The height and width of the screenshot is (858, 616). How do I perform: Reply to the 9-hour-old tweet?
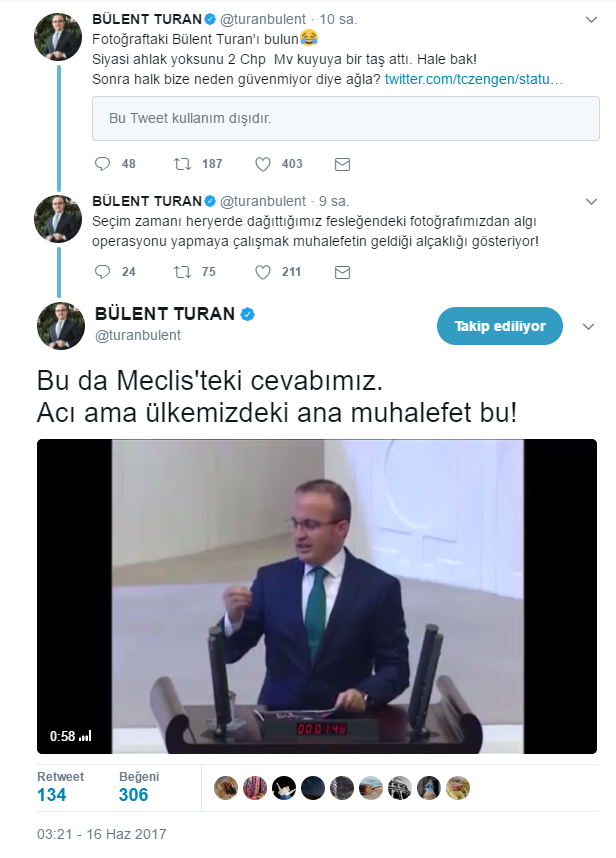coord(102,271)
